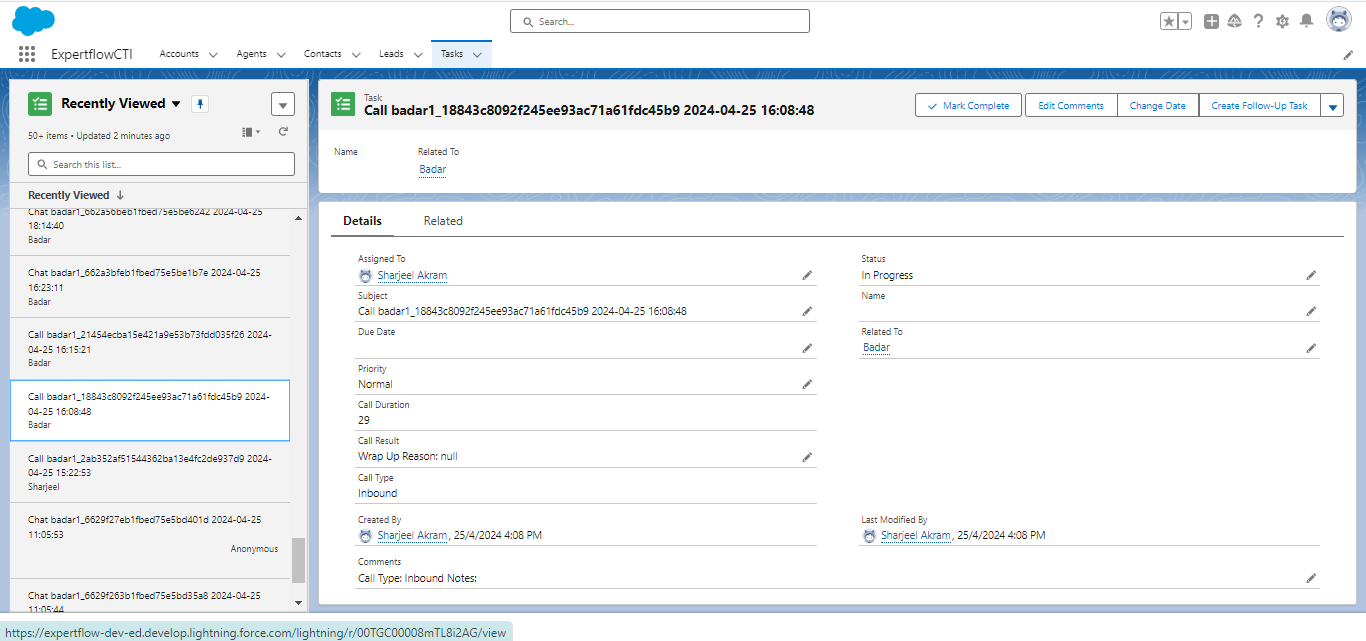
Task: Expand more actions arrow beside Create Follow-Up Task
Action: pos(1332,106)
